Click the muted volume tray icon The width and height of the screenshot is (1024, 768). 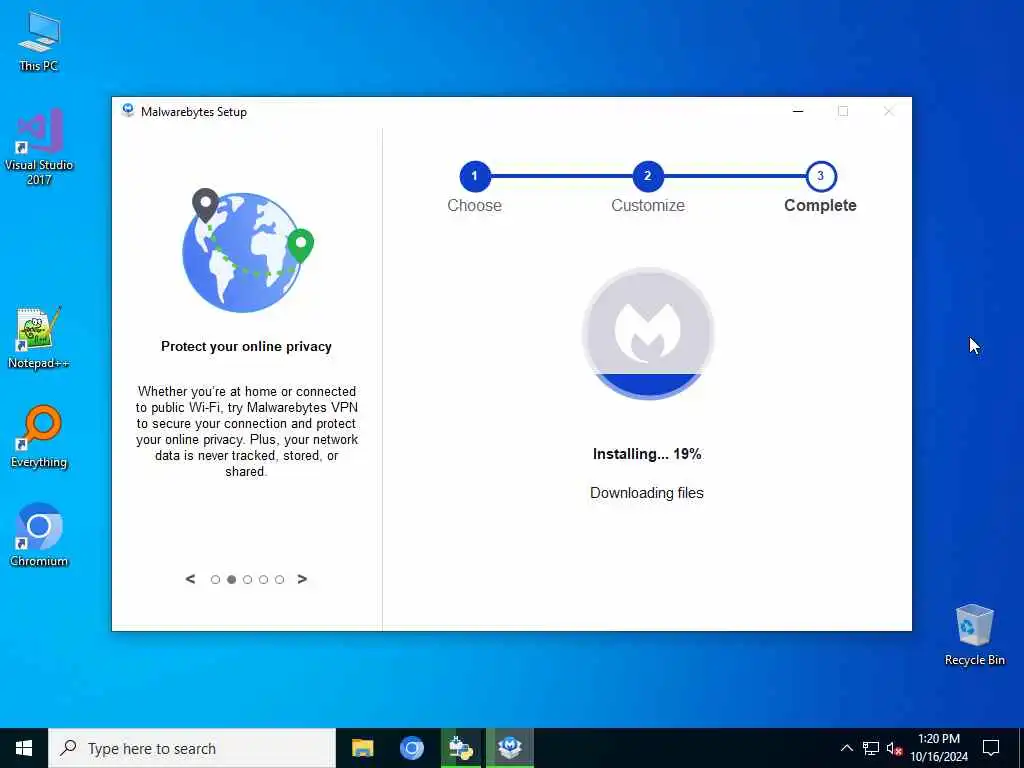point(894,748)
